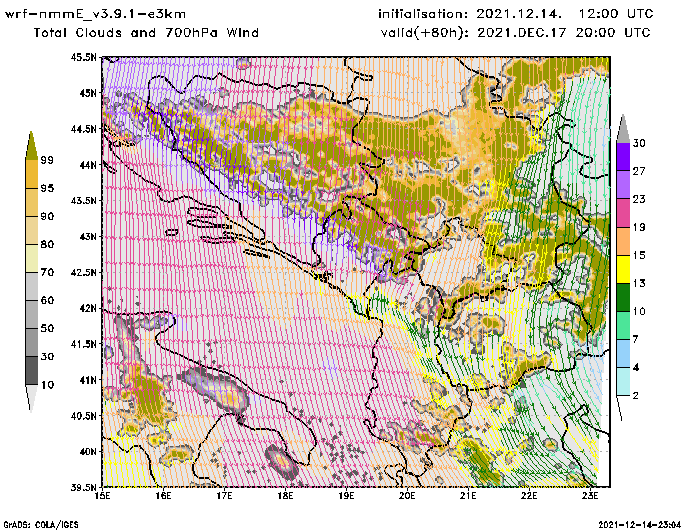
Task: Click the '45.5N' latitude label
Action: click(x=83, y=57)
